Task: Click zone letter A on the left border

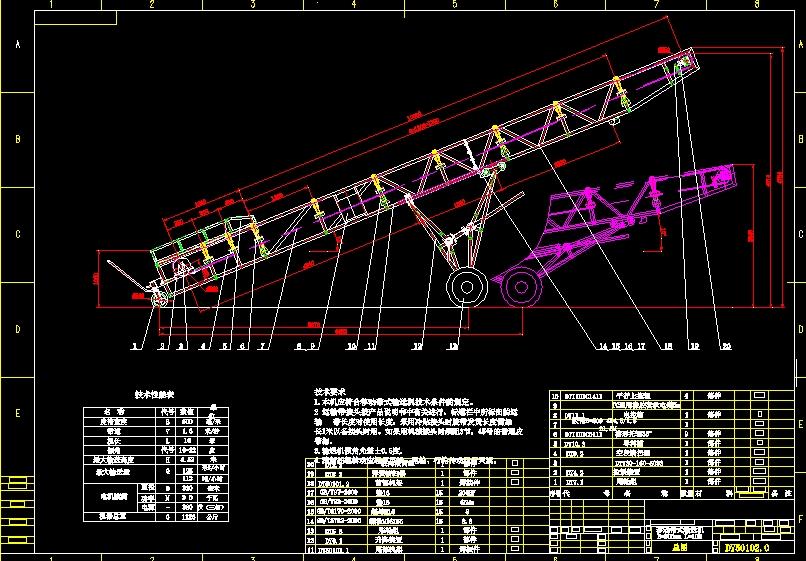Action: tap(18, 45)
